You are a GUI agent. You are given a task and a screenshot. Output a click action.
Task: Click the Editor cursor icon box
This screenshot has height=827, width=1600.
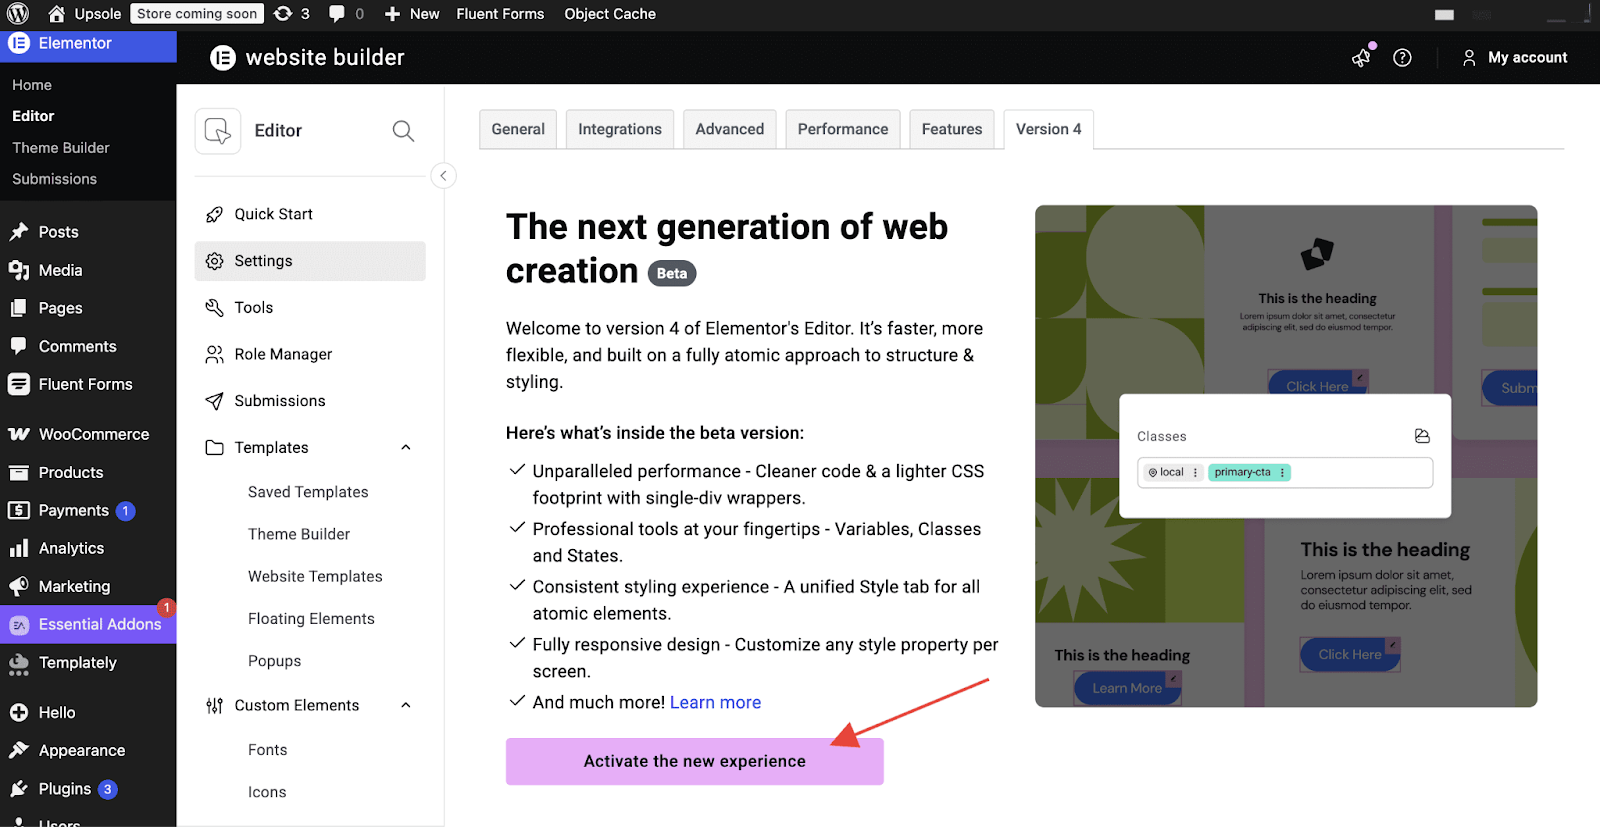pyautogui.click(x=218, y=131)
